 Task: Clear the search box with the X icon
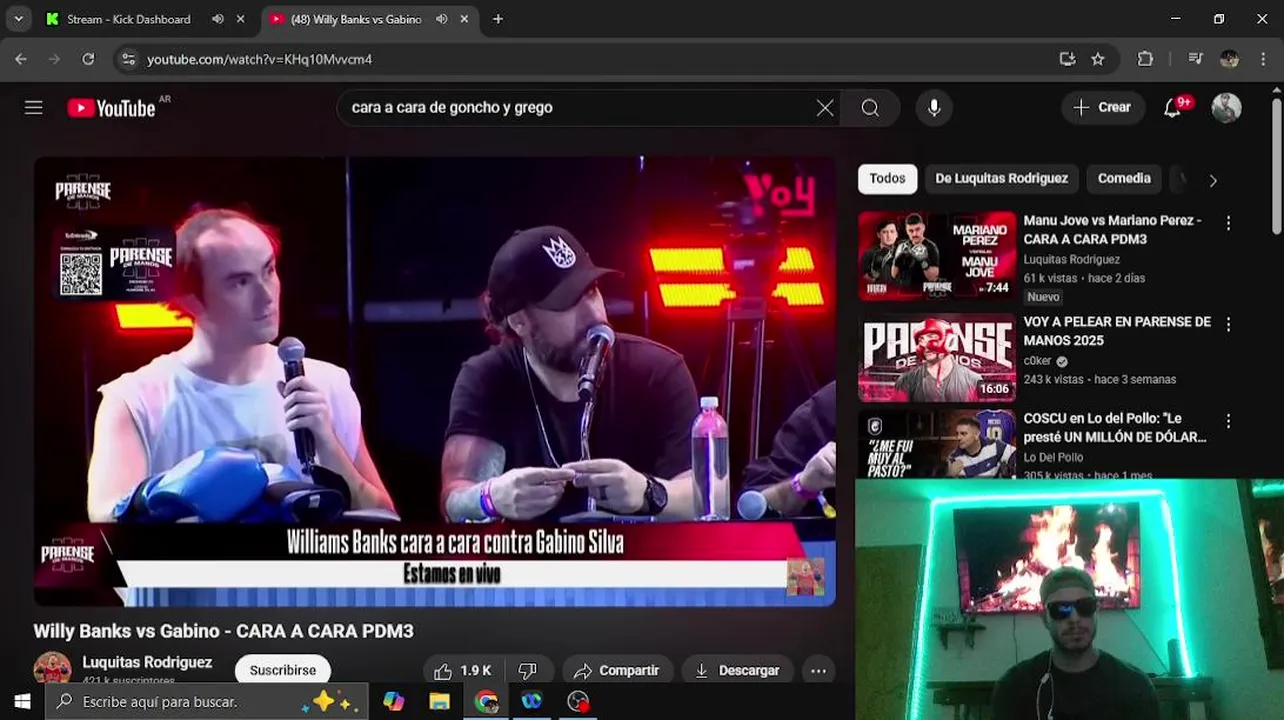825,108
